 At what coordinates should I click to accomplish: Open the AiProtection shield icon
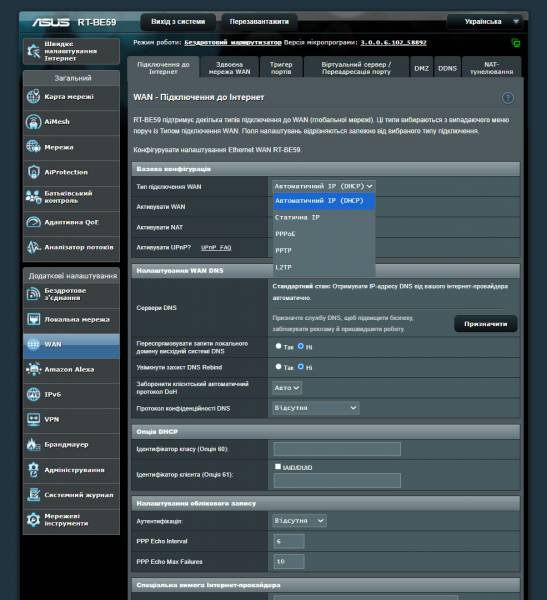point(33,172)
